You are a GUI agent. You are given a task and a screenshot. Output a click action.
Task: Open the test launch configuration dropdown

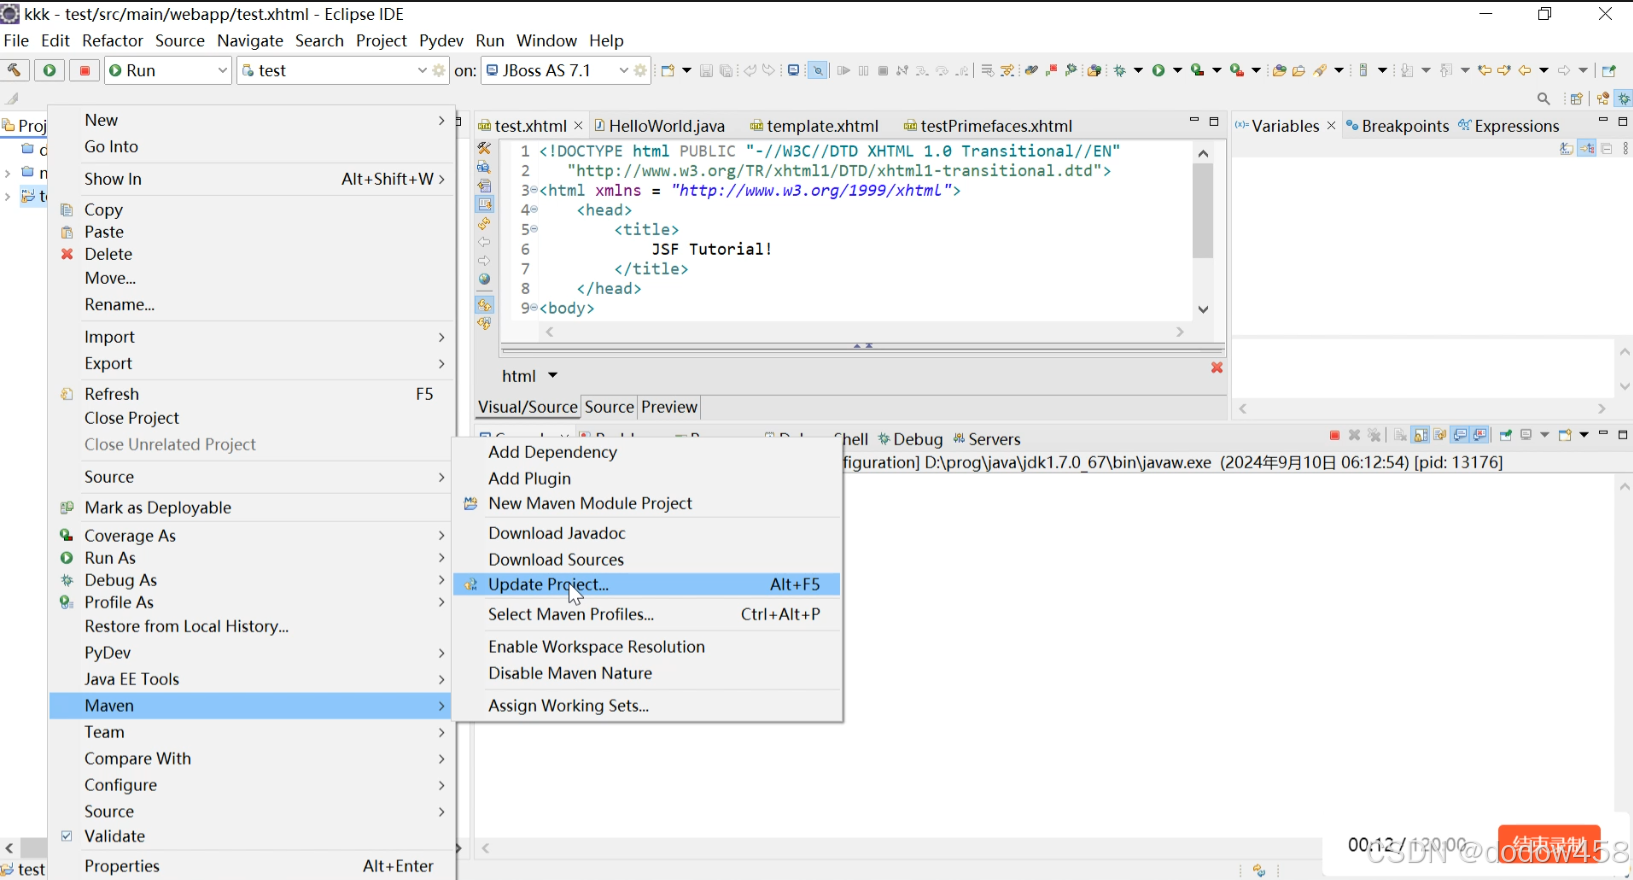[422, 70]
